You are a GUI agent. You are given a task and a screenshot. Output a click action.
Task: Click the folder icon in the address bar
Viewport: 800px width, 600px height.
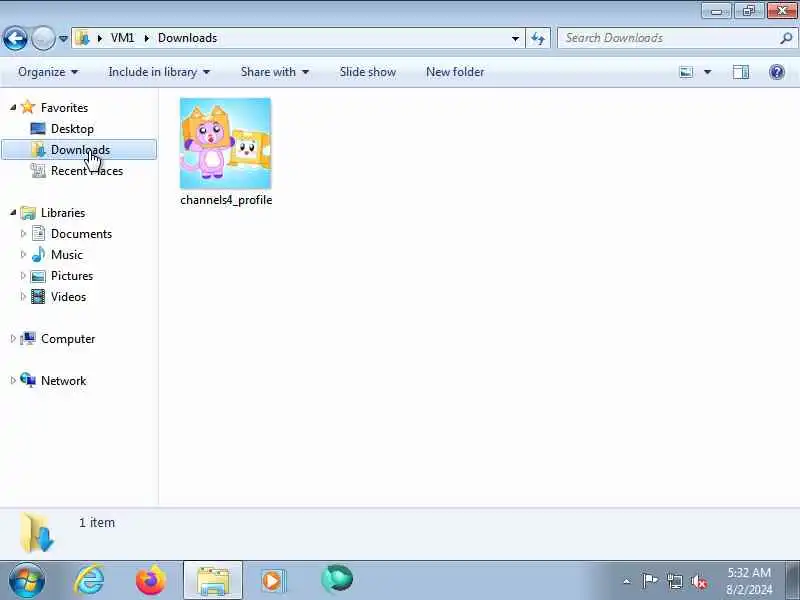coord(82,38)
